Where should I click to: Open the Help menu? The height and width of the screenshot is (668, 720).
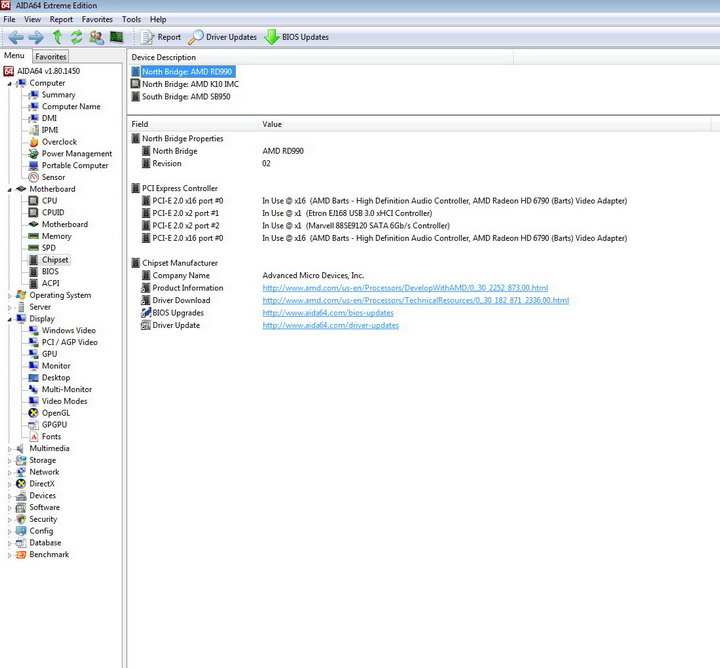coord(158,19)
